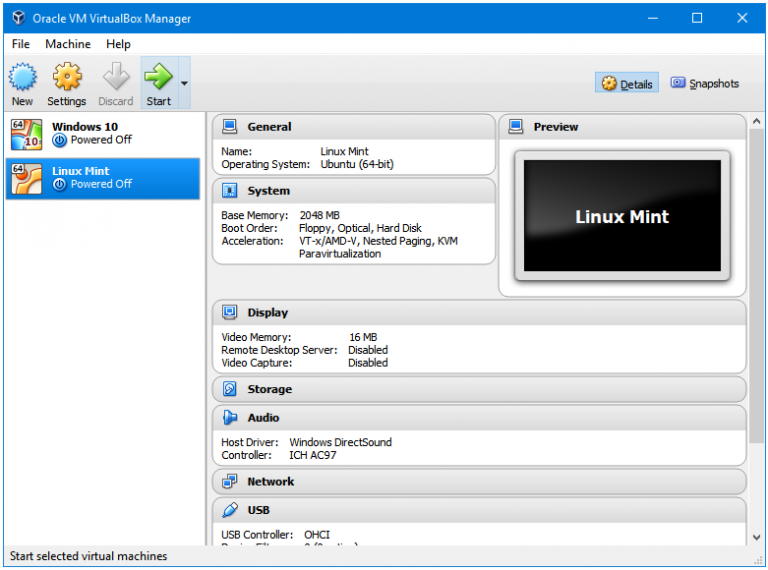Expand the Network section header

coord(479,481)
